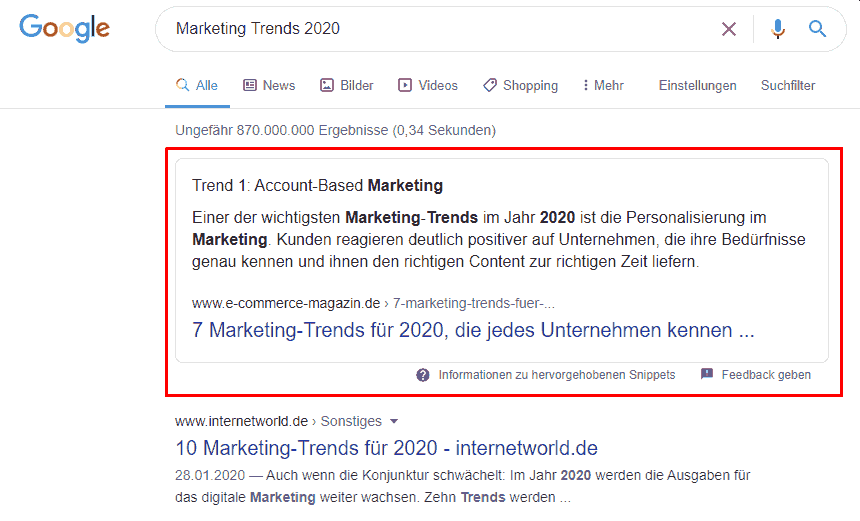The width and height of the screenshot is (860, 521).
Task: Click the date '28.01.2020' in the internetworld result
Action: tap(210, 475)
